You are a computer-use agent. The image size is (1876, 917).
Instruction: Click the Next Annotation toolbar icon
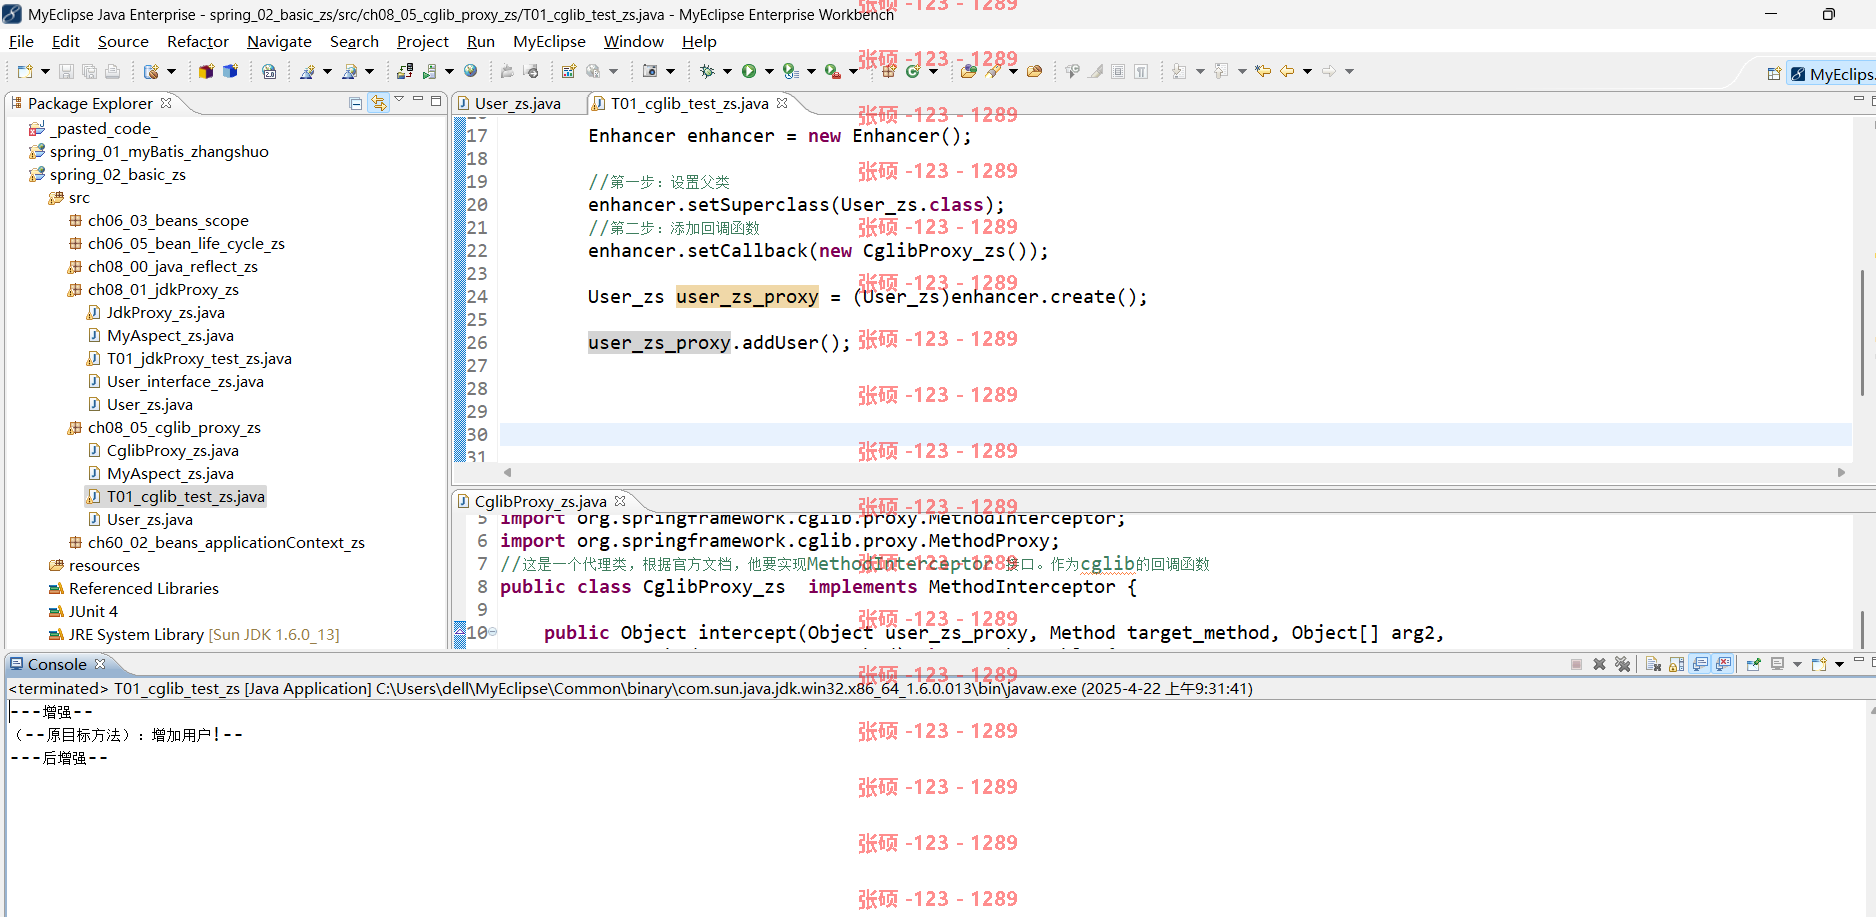(x=1180, y=71)
